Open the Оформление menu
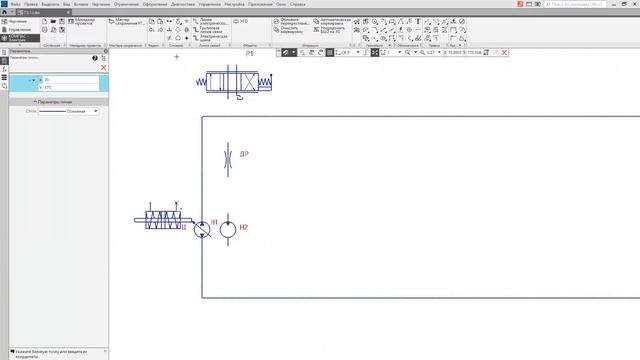The width and height of the screenshot is (640, 360). pos(155,4)
